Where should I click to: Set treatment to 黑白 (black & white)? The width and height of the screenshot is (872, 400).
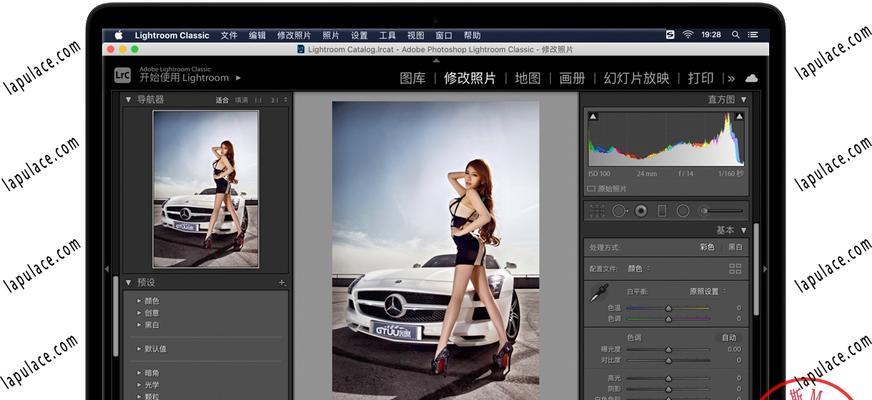[x=735, y=247]
